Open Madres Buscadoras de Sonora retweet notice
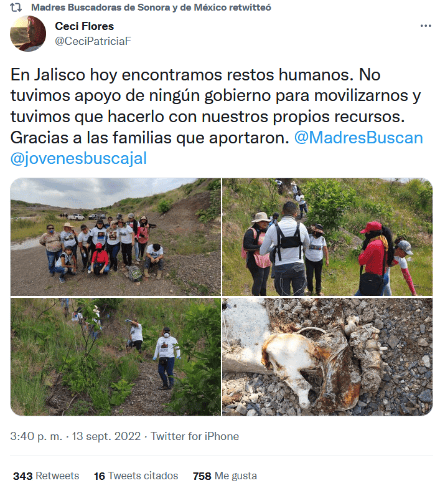Viewport: 440px width, 488px height. (151, 7)
